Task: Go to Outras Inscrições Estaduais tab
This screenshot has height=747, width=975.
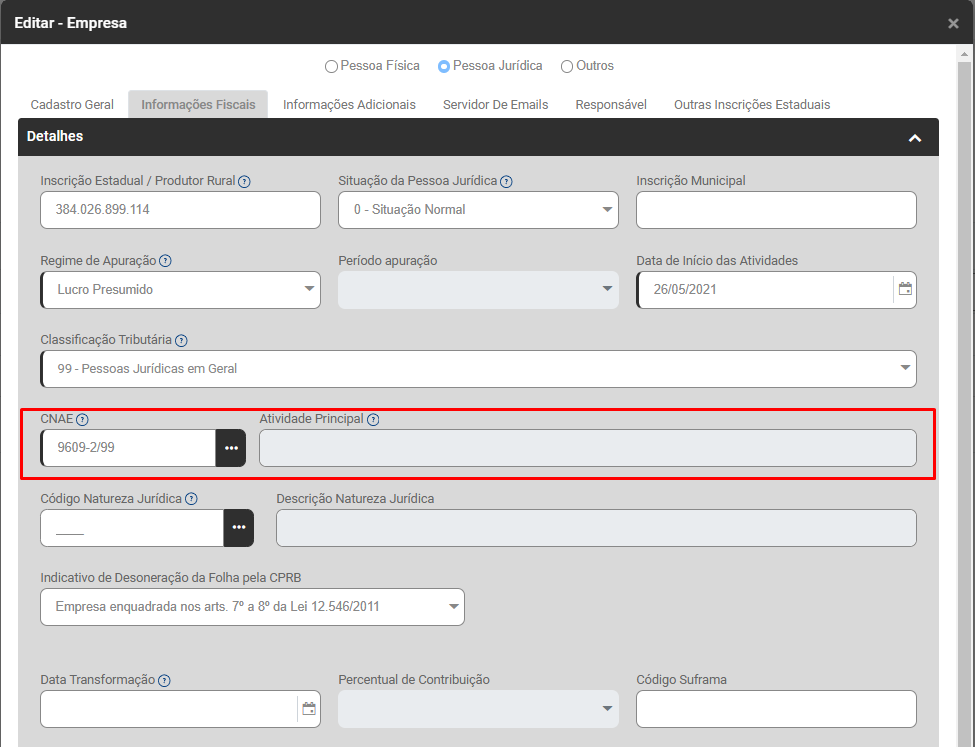Action: [x=751, y=105]
